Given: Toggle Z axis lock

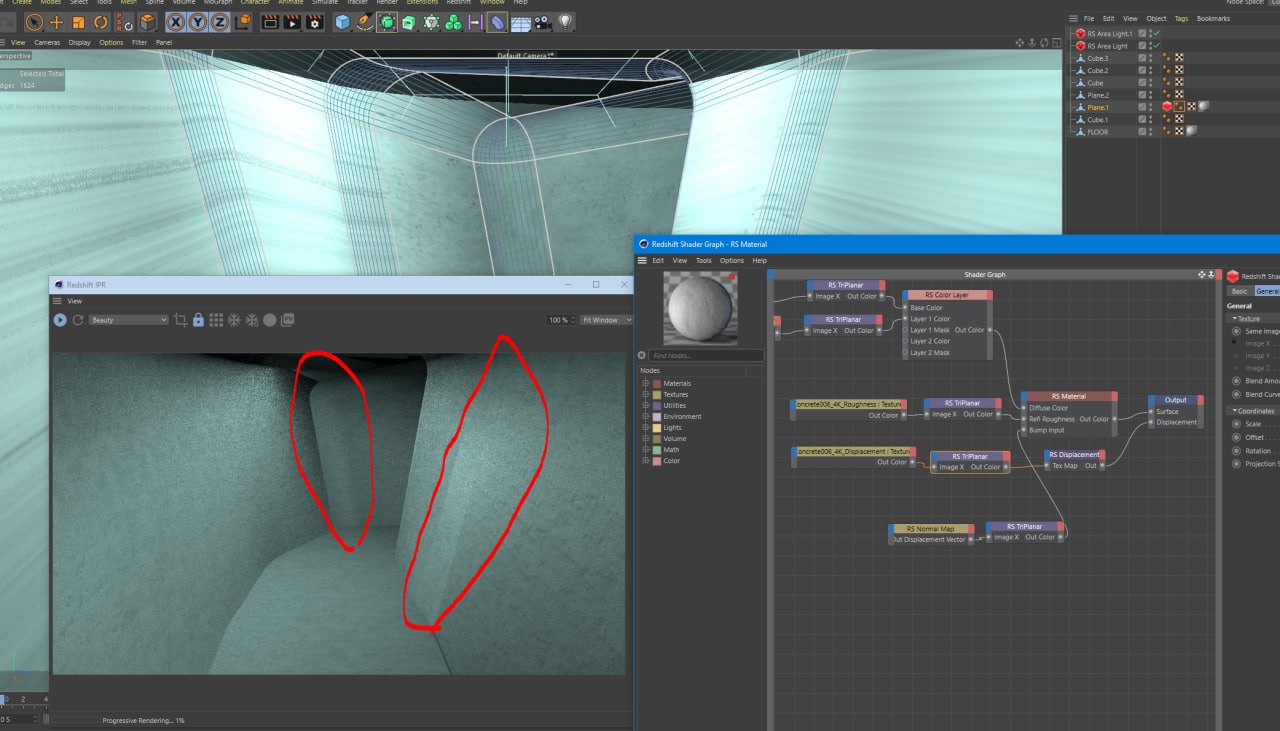Looking at the screenshot, I should coord(219,22).
